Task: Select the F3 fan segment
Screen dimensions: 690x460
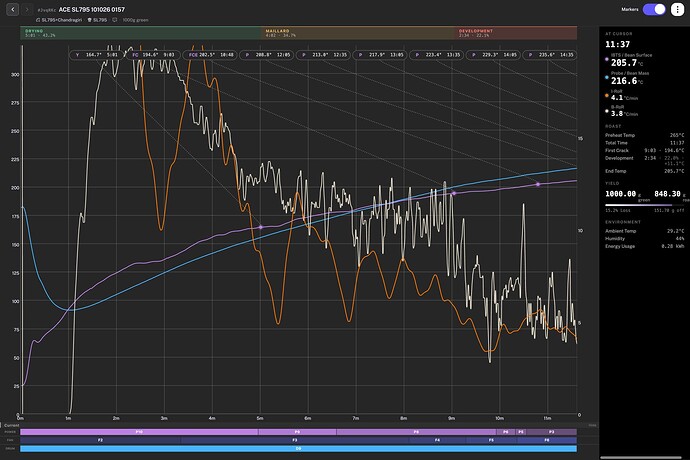Action: (x=295, y=440)
